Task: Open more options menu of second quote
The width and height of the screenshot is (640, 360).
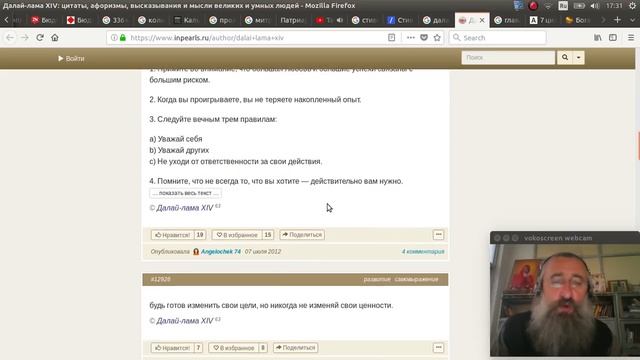Action: tap(438, 348)
